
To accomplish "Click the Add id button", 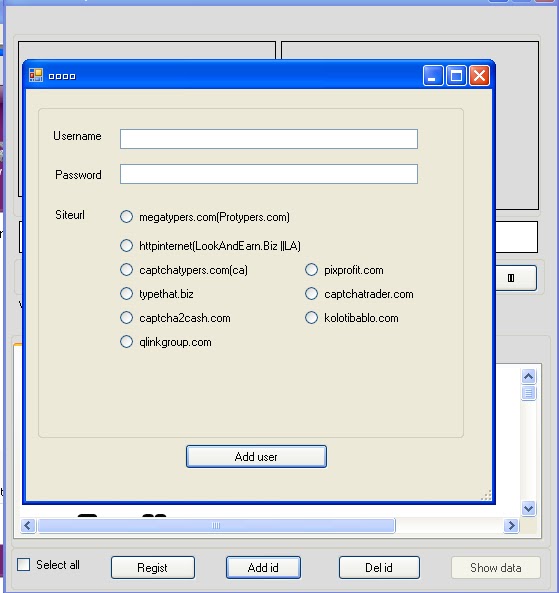I will [x=264, y=567].
